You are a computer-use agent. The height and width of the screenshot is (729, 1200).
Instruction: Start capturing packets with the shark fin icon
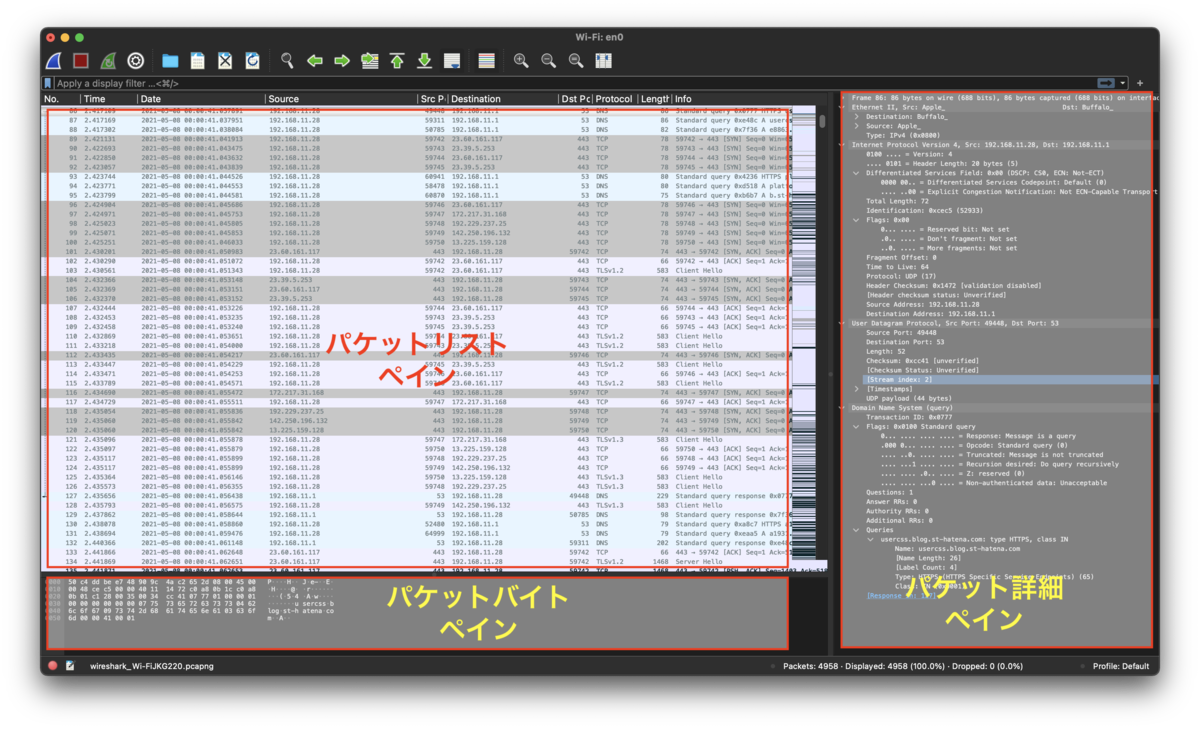pos(55,61)
